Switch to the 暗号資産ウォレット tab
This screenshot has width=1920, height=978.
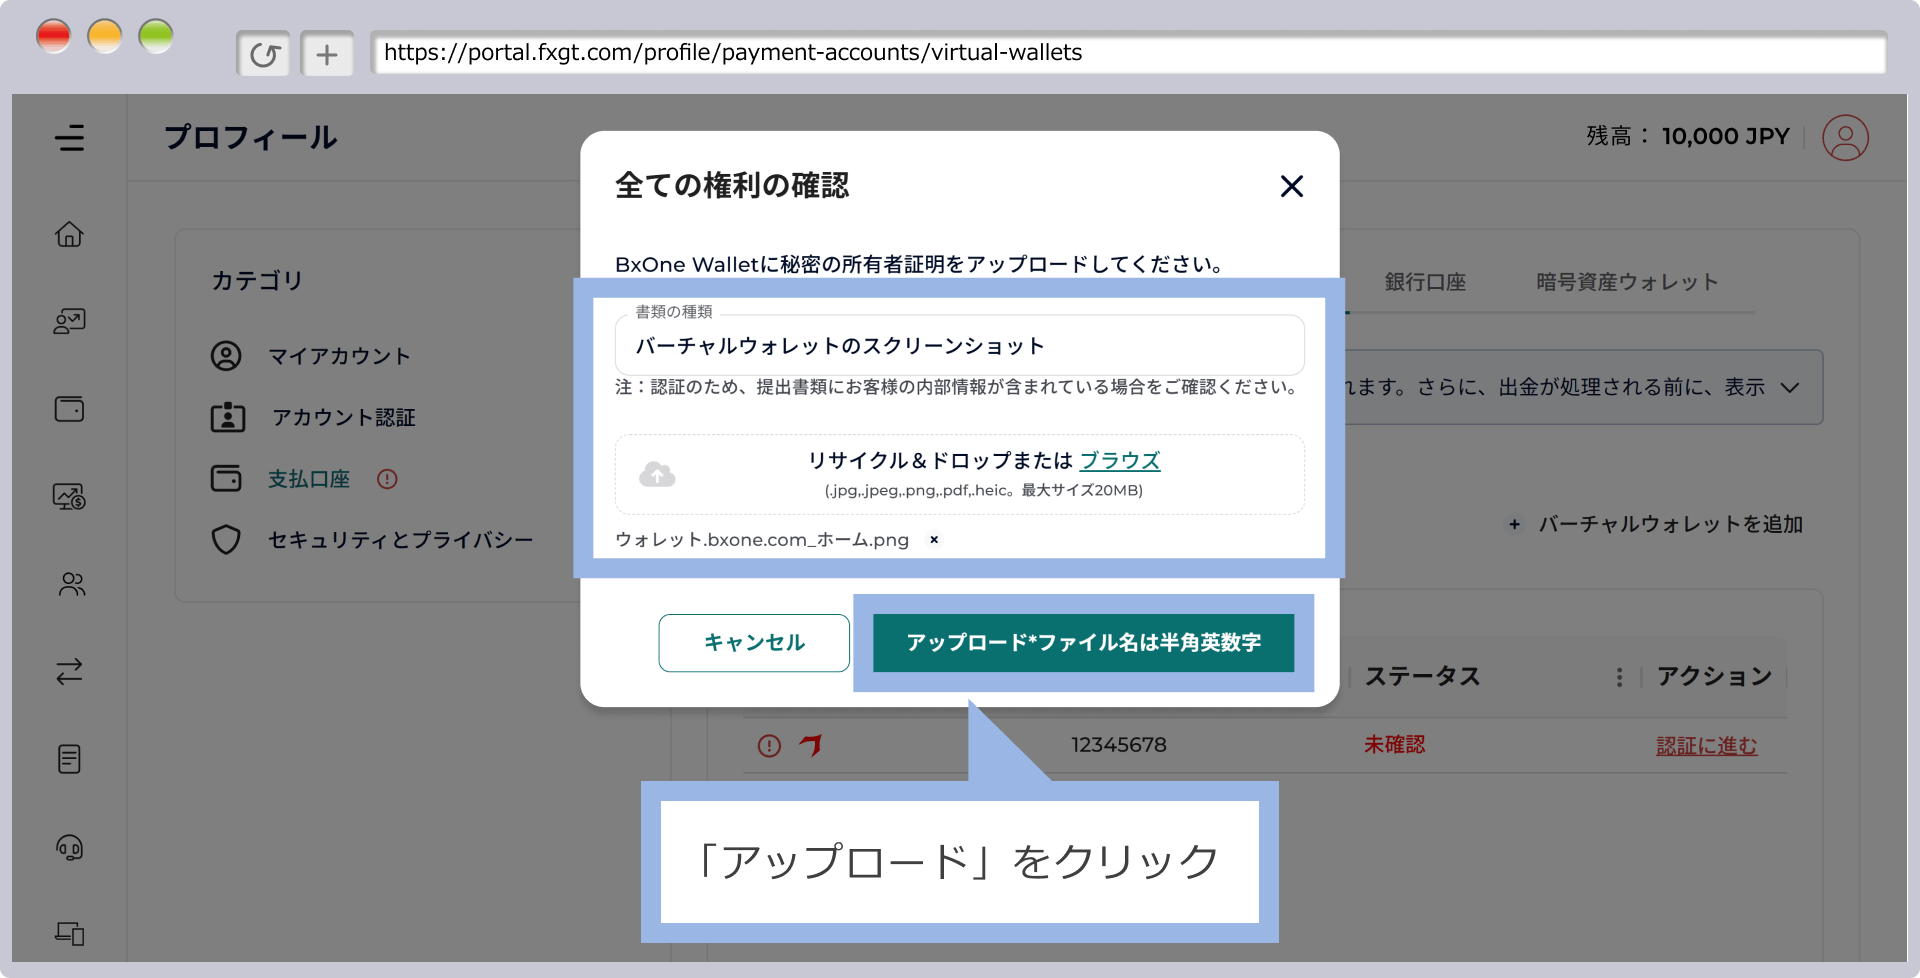point(1627,282)
